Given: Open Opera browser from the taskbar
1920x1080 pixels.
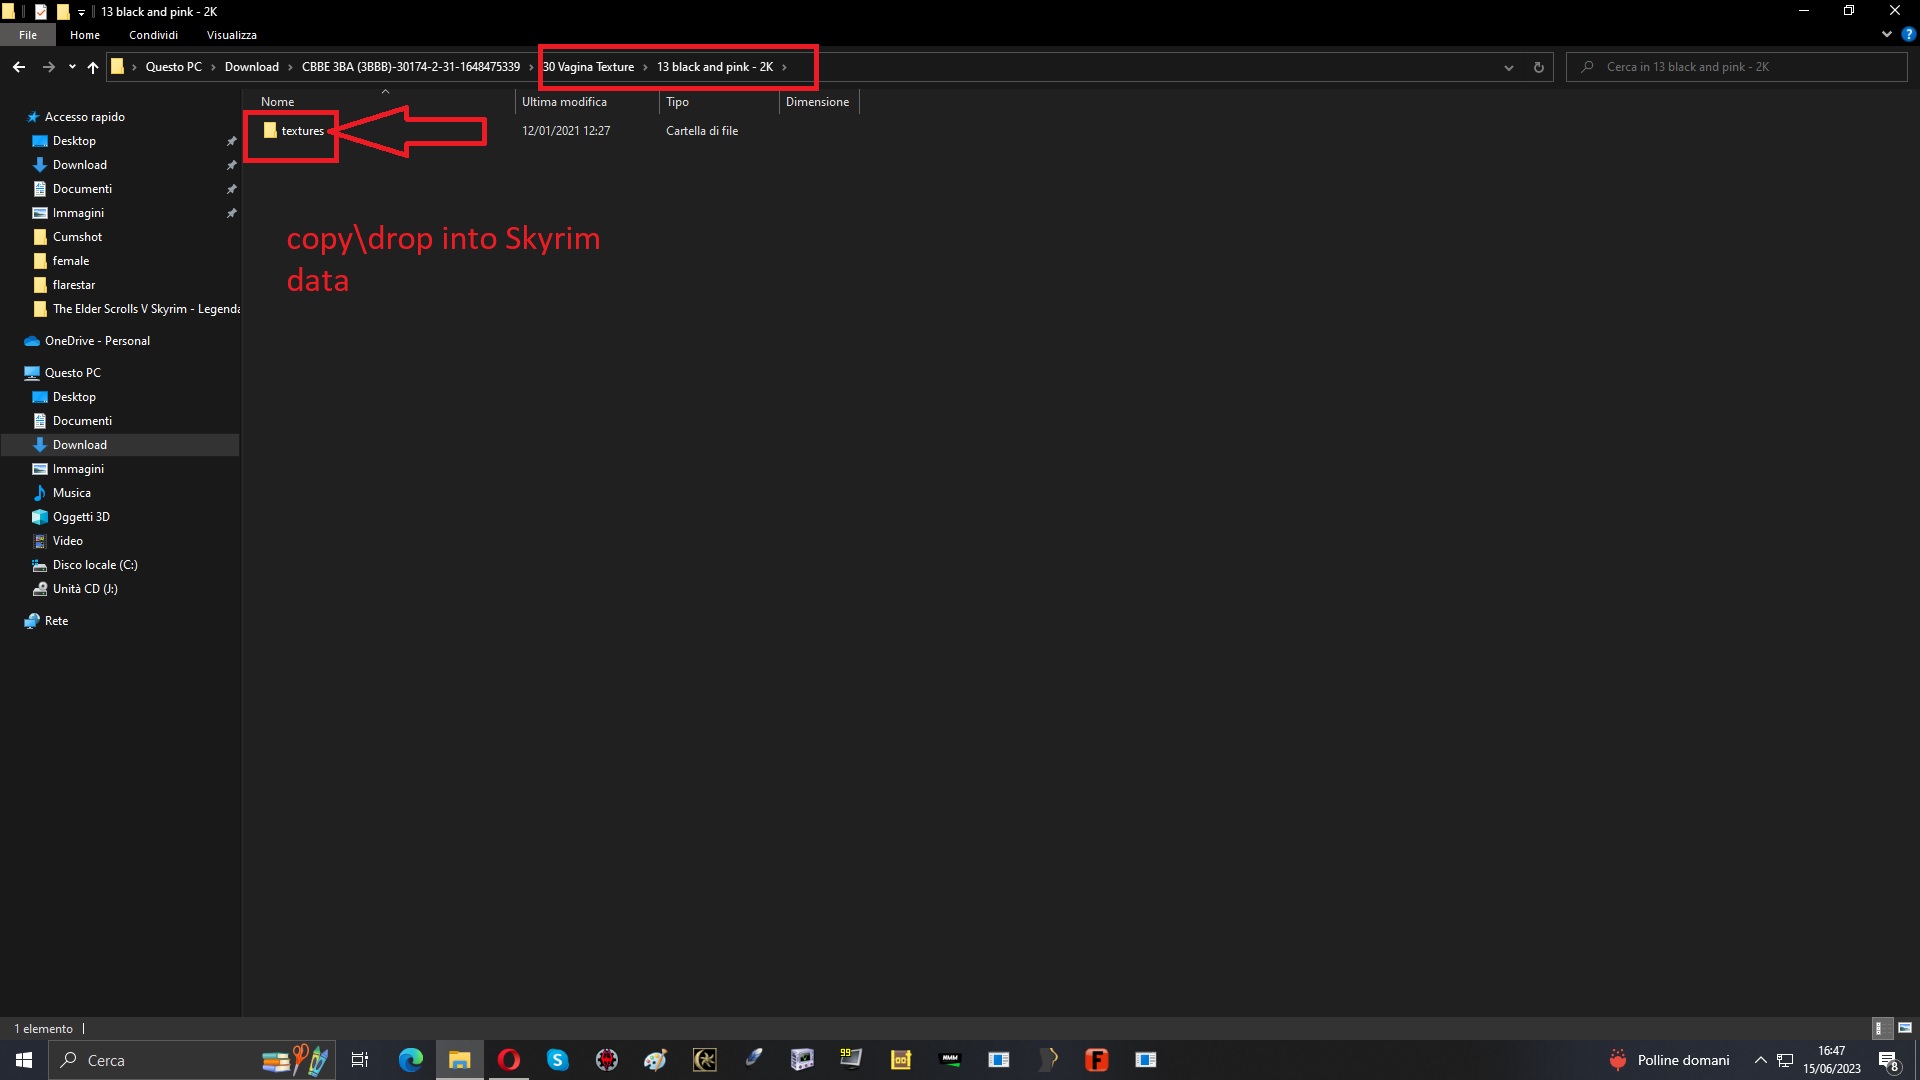Looking at the screenshot, I should pyautogui.click(x=509, y=1059).
